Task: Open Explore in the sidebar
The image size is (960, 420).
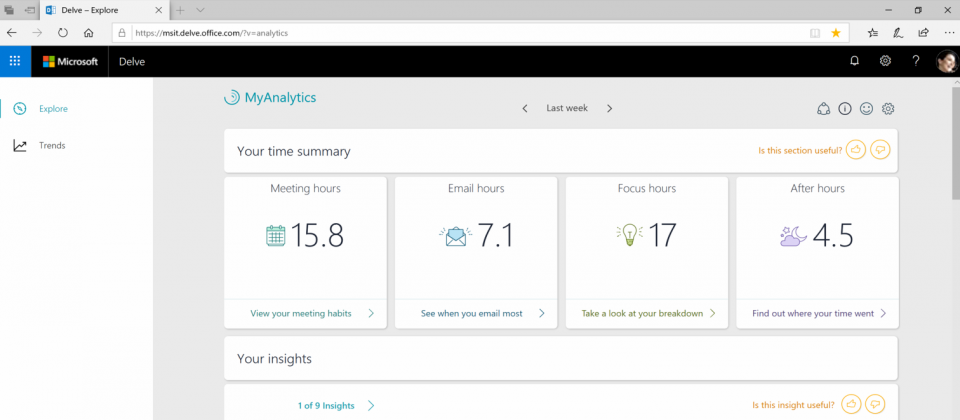Action: coord(53,109)
